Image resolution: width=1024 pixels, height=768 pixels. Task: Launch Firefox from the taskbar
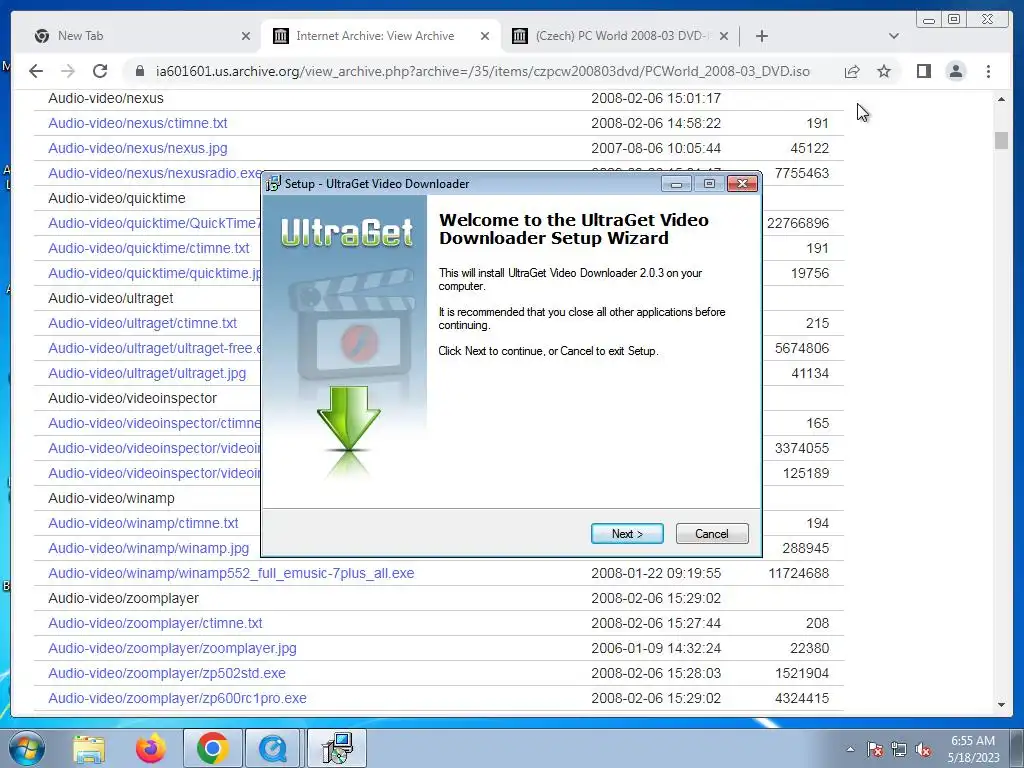click(x=150, y=748)
